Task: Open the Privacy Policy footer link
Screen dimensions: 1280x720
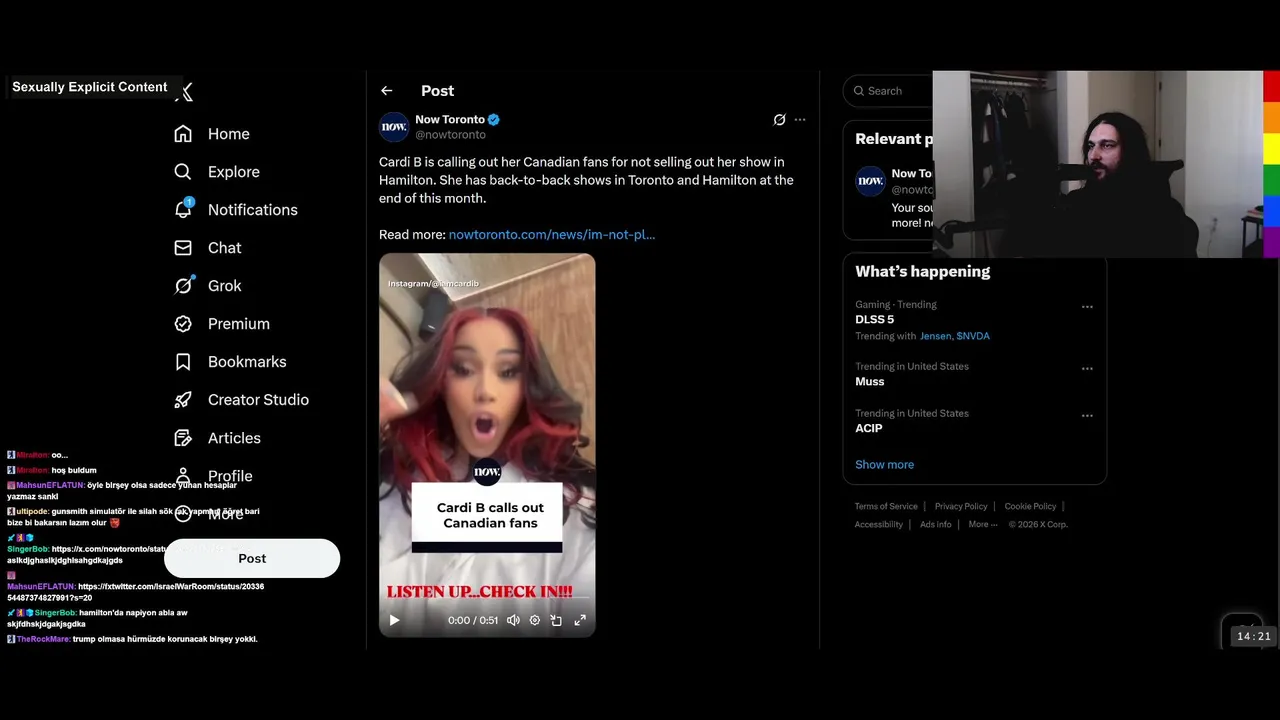Action: coord(961,507)
